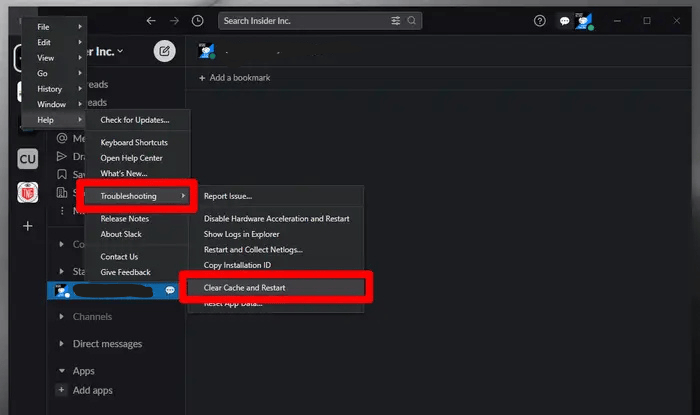This screenshot has height=415, width=700.
Task: Add a workspace with plus icon
Action: pos(28,226)
